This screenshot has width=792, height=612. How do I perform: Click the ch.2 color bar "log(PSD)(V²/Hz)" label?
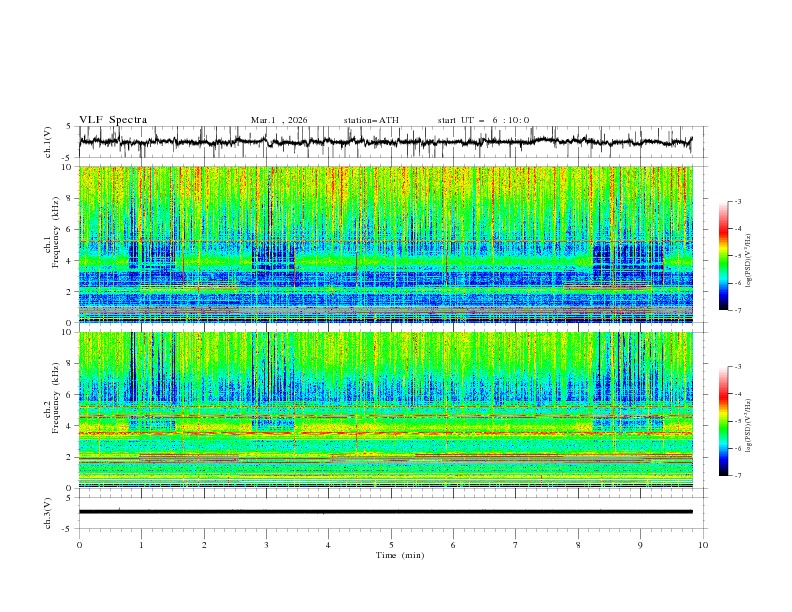tap(749, 425)
